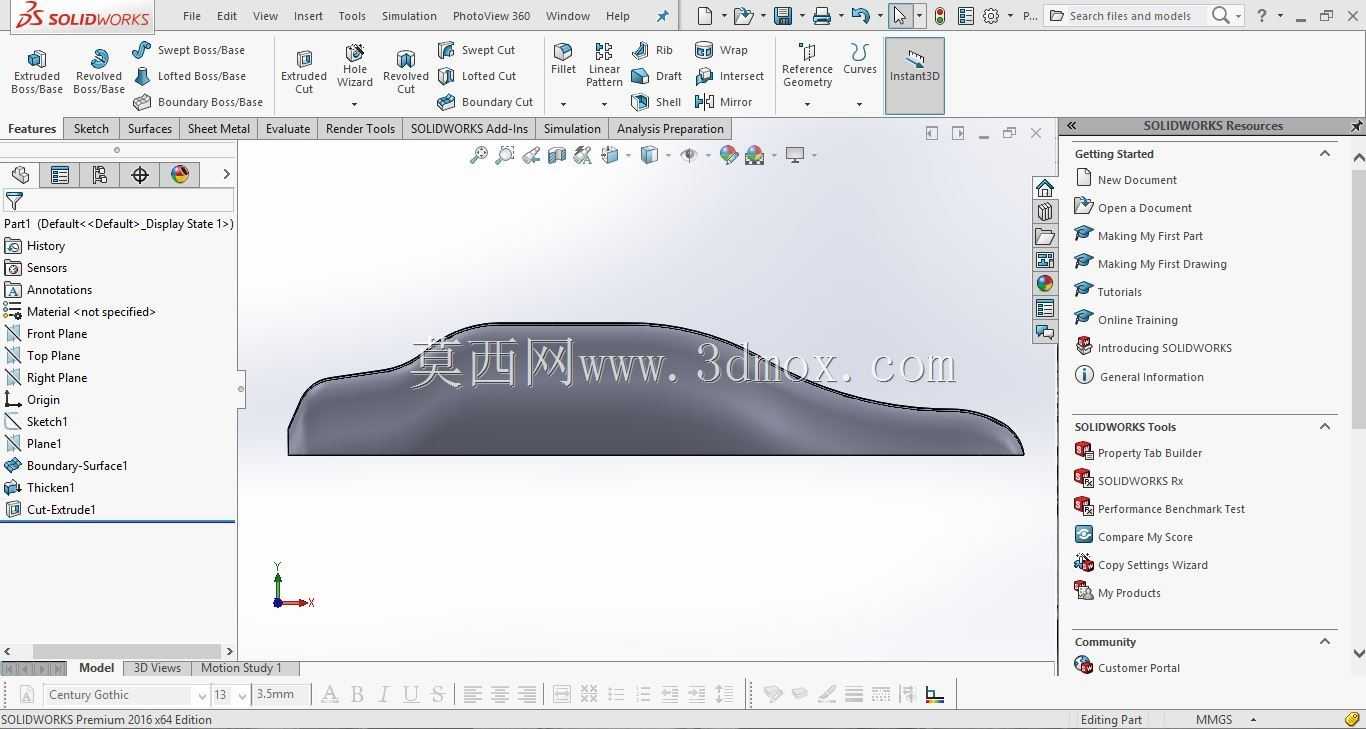Open the Appearances task pane color ball
Image resolution: width=1366 pixels, height=729 pixels.
[x=1045, y=284]
